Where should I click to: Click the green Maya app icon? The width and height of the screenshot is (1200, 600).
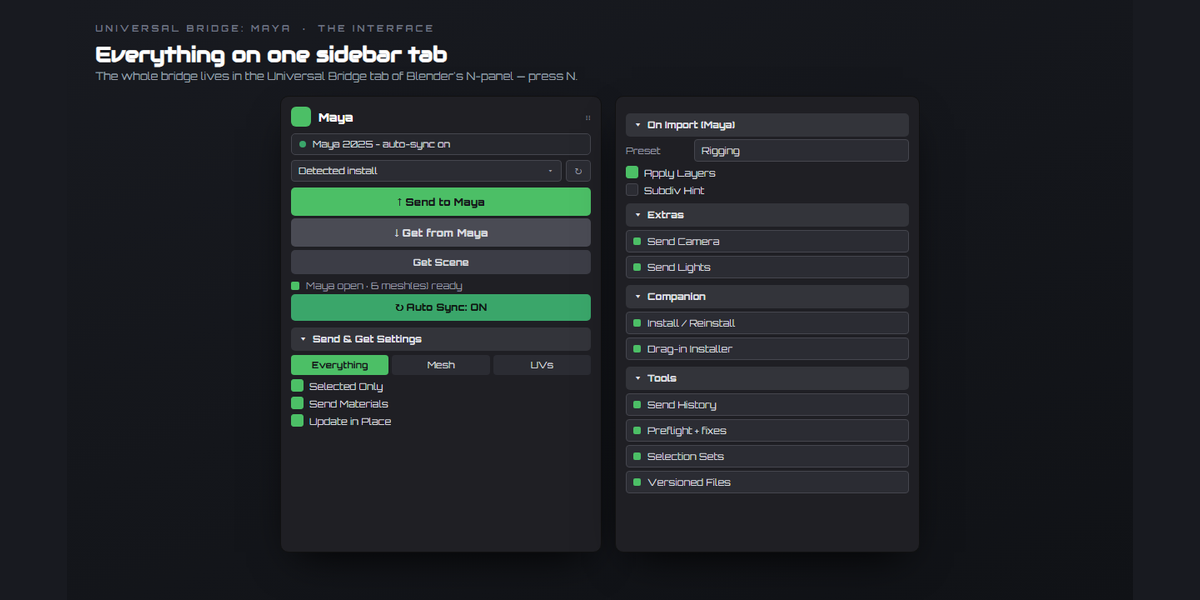click(x=301, y=117)
